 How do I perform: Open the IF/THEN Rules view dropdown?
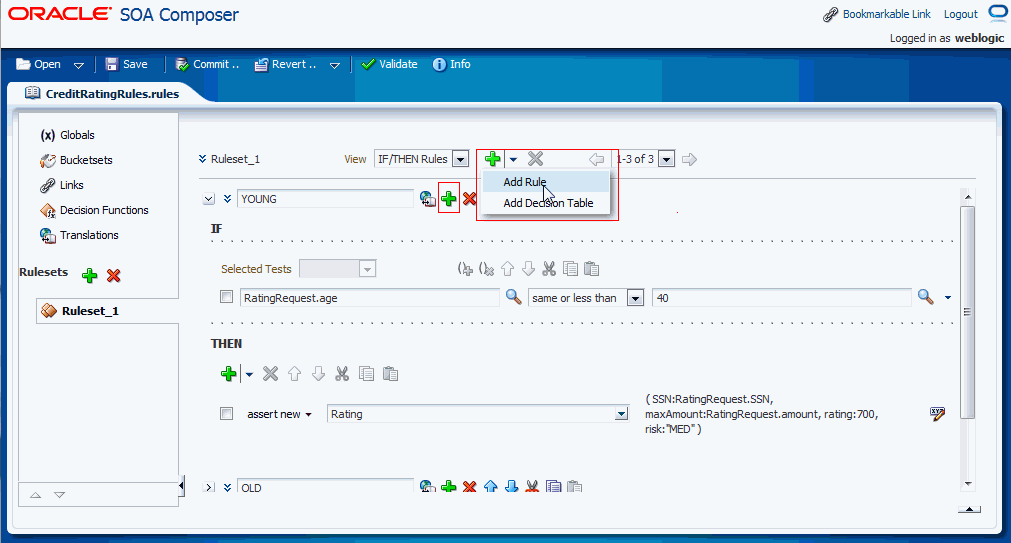click(x=460, y=159)
